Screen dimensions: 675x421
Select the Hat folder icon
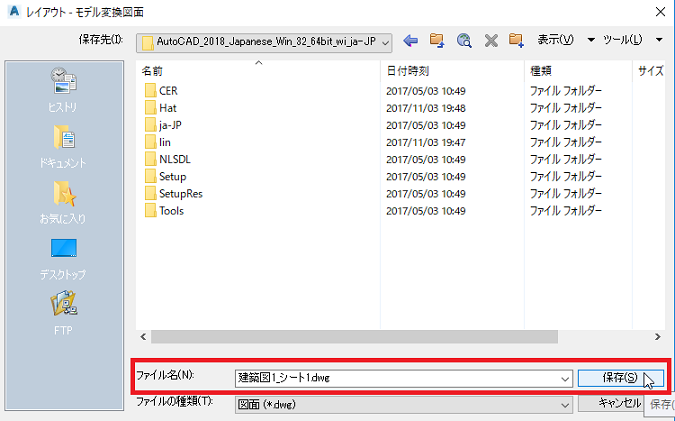150,108
